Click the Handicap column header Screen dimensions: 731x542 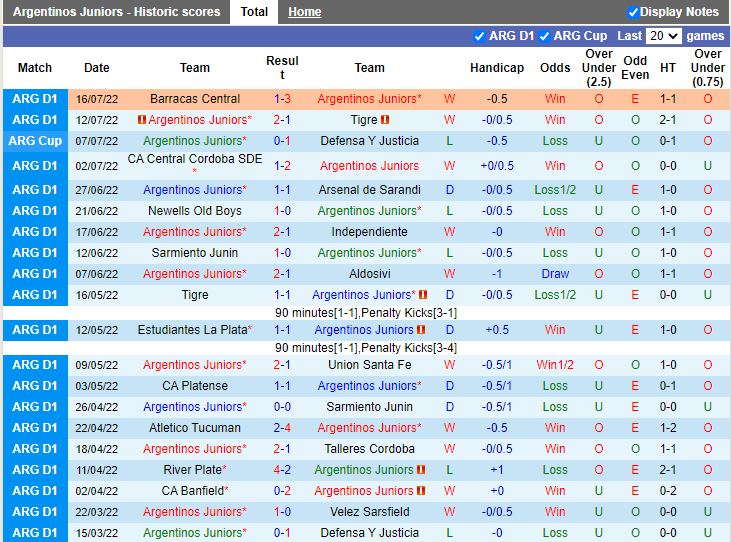(x=497, y=68)
